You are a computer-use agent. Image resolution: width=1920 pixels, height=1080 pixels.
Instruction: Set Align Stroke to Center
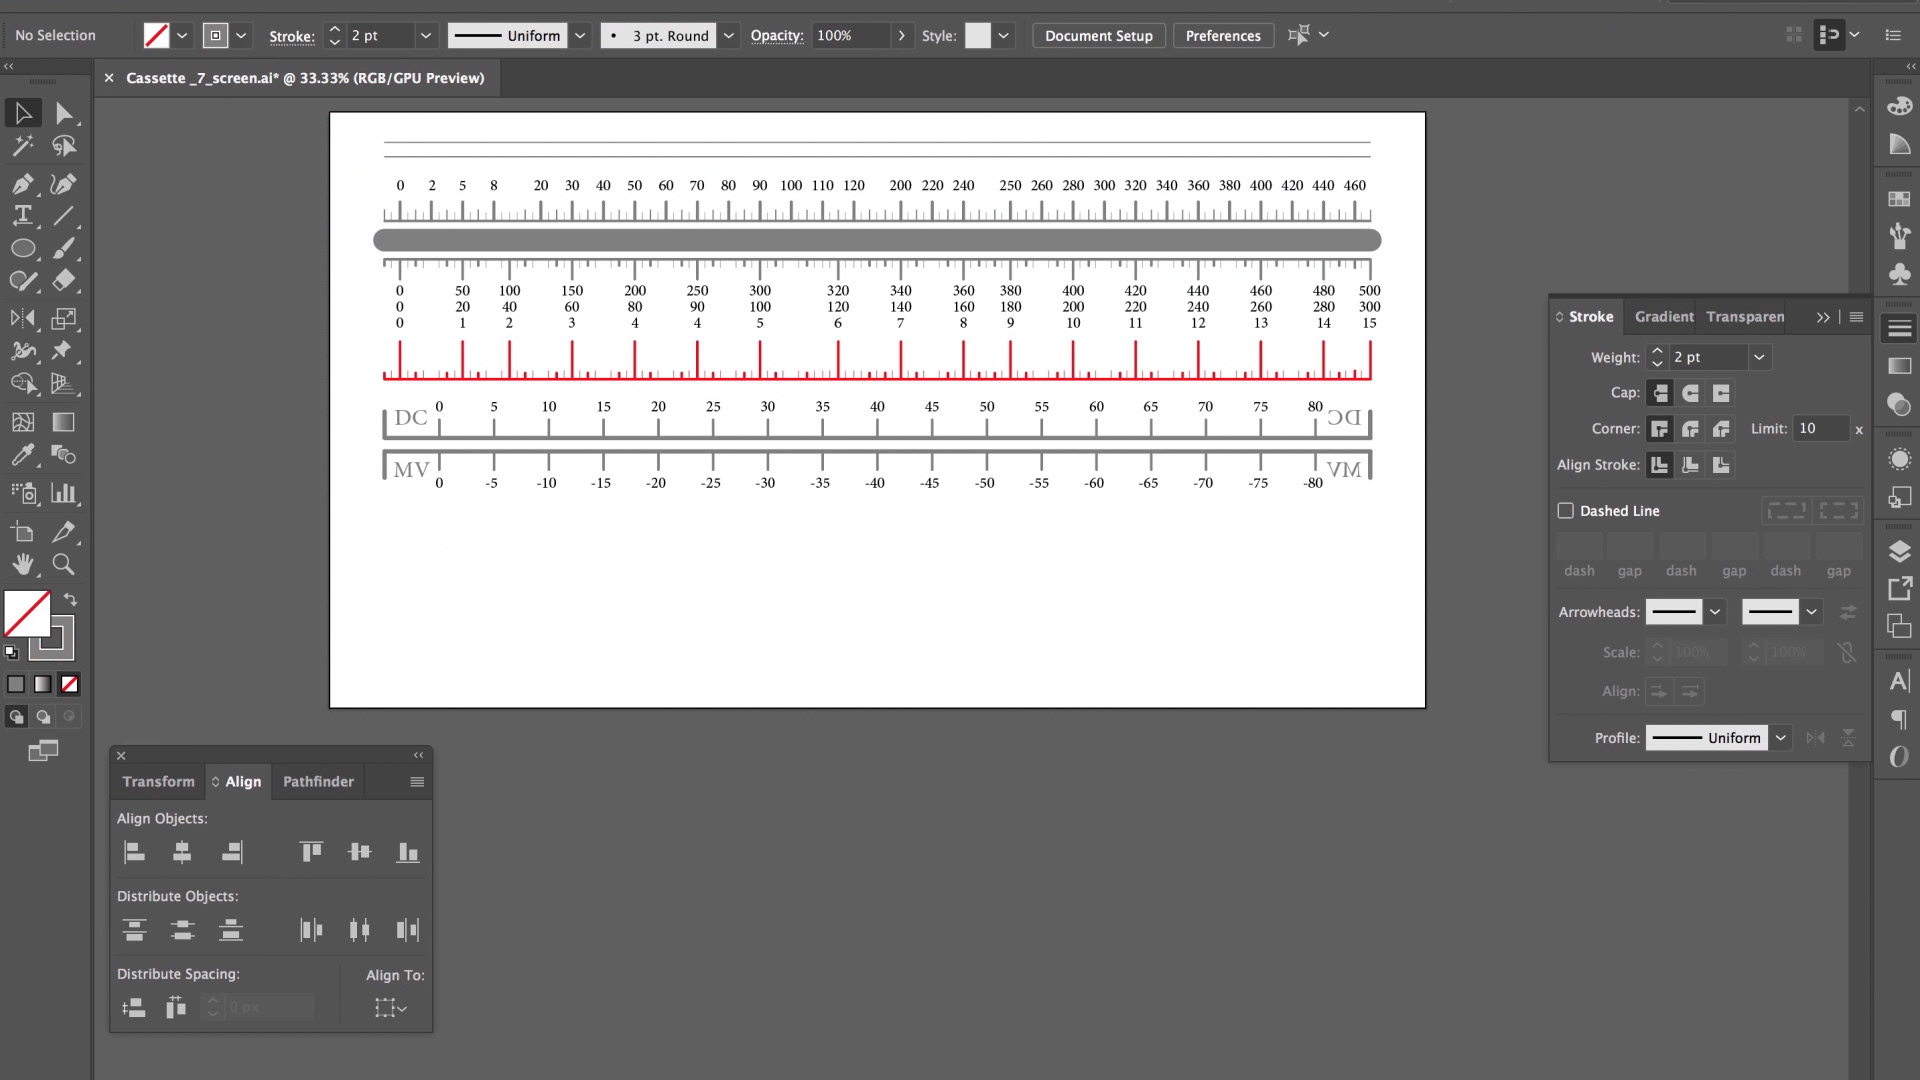point(1660,465)
